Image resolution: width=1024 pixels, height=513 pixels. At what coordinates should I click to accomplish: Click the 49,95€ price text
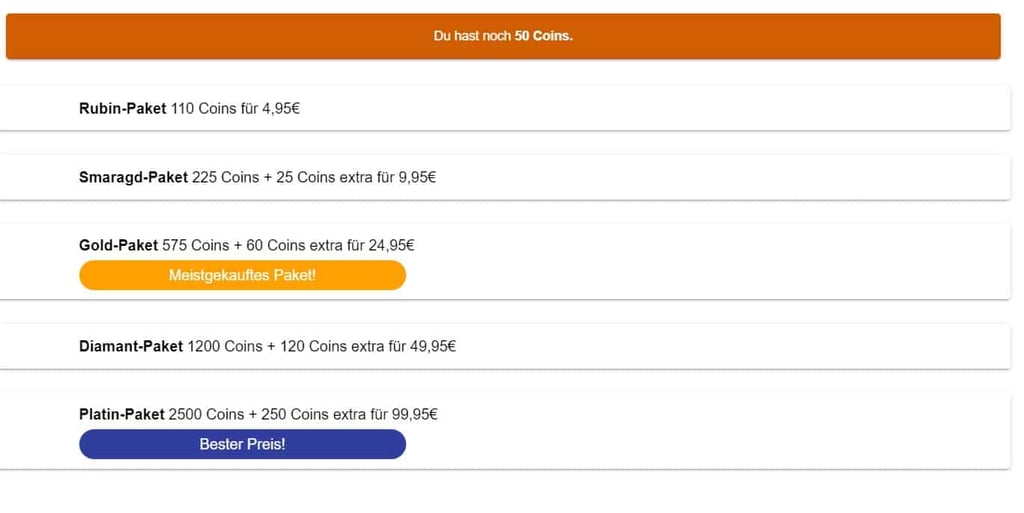[x=433, y=346]
